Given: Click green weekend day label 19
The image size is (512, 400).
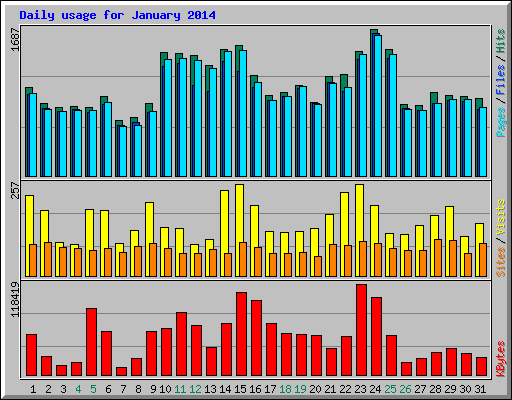Looking at the screenshot, I should [x=300, y=389].
